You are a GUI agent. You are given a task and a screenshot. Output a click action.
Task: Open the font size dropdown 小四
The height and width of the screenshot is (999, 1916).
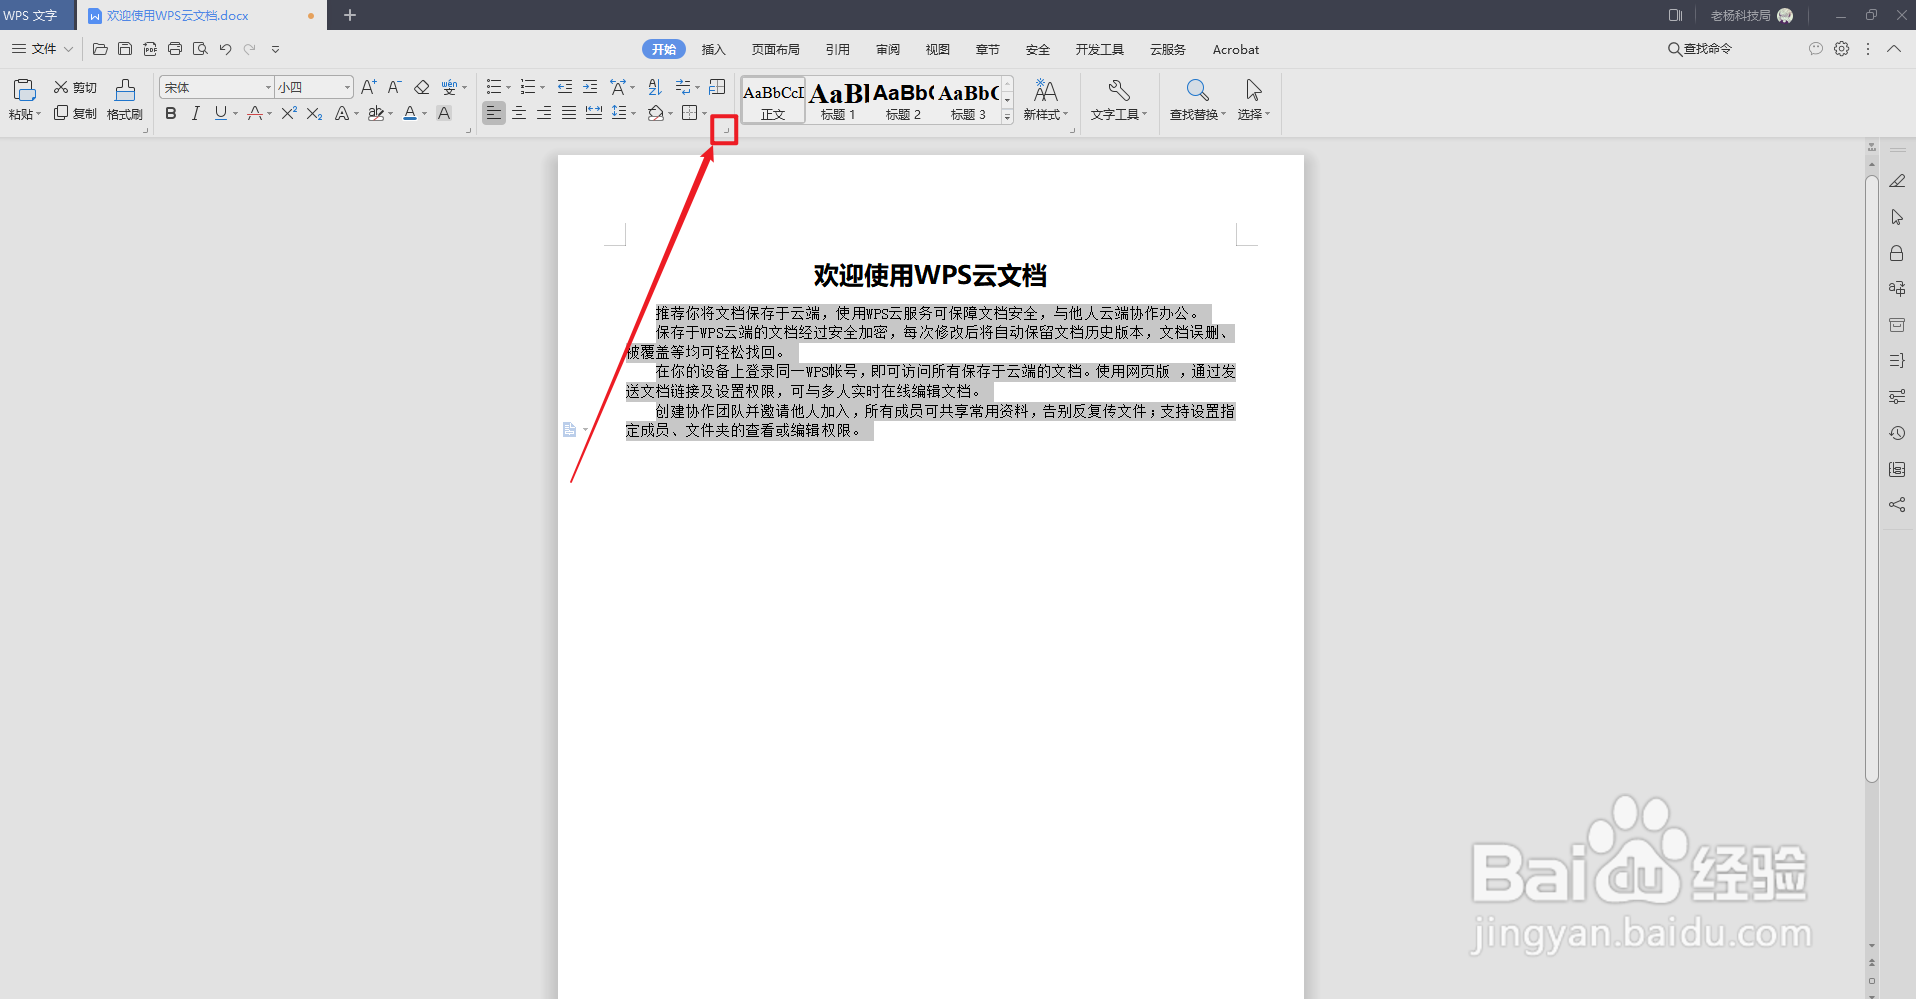click(347, 88)
